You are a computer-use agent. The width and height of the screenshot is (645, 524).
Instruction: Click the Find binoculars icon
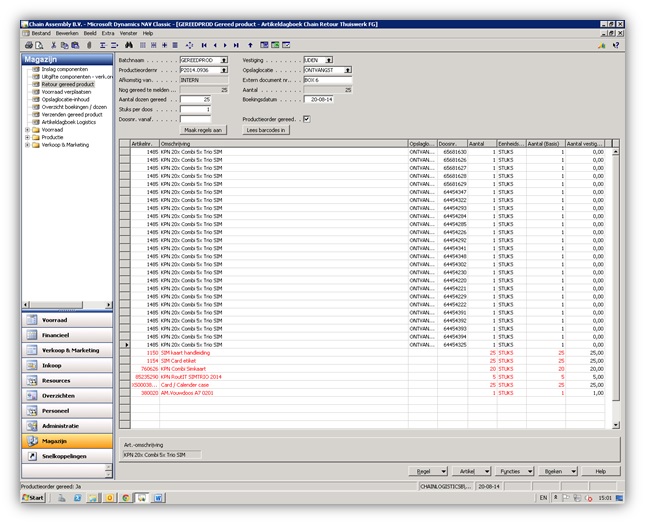coord(129,45)
